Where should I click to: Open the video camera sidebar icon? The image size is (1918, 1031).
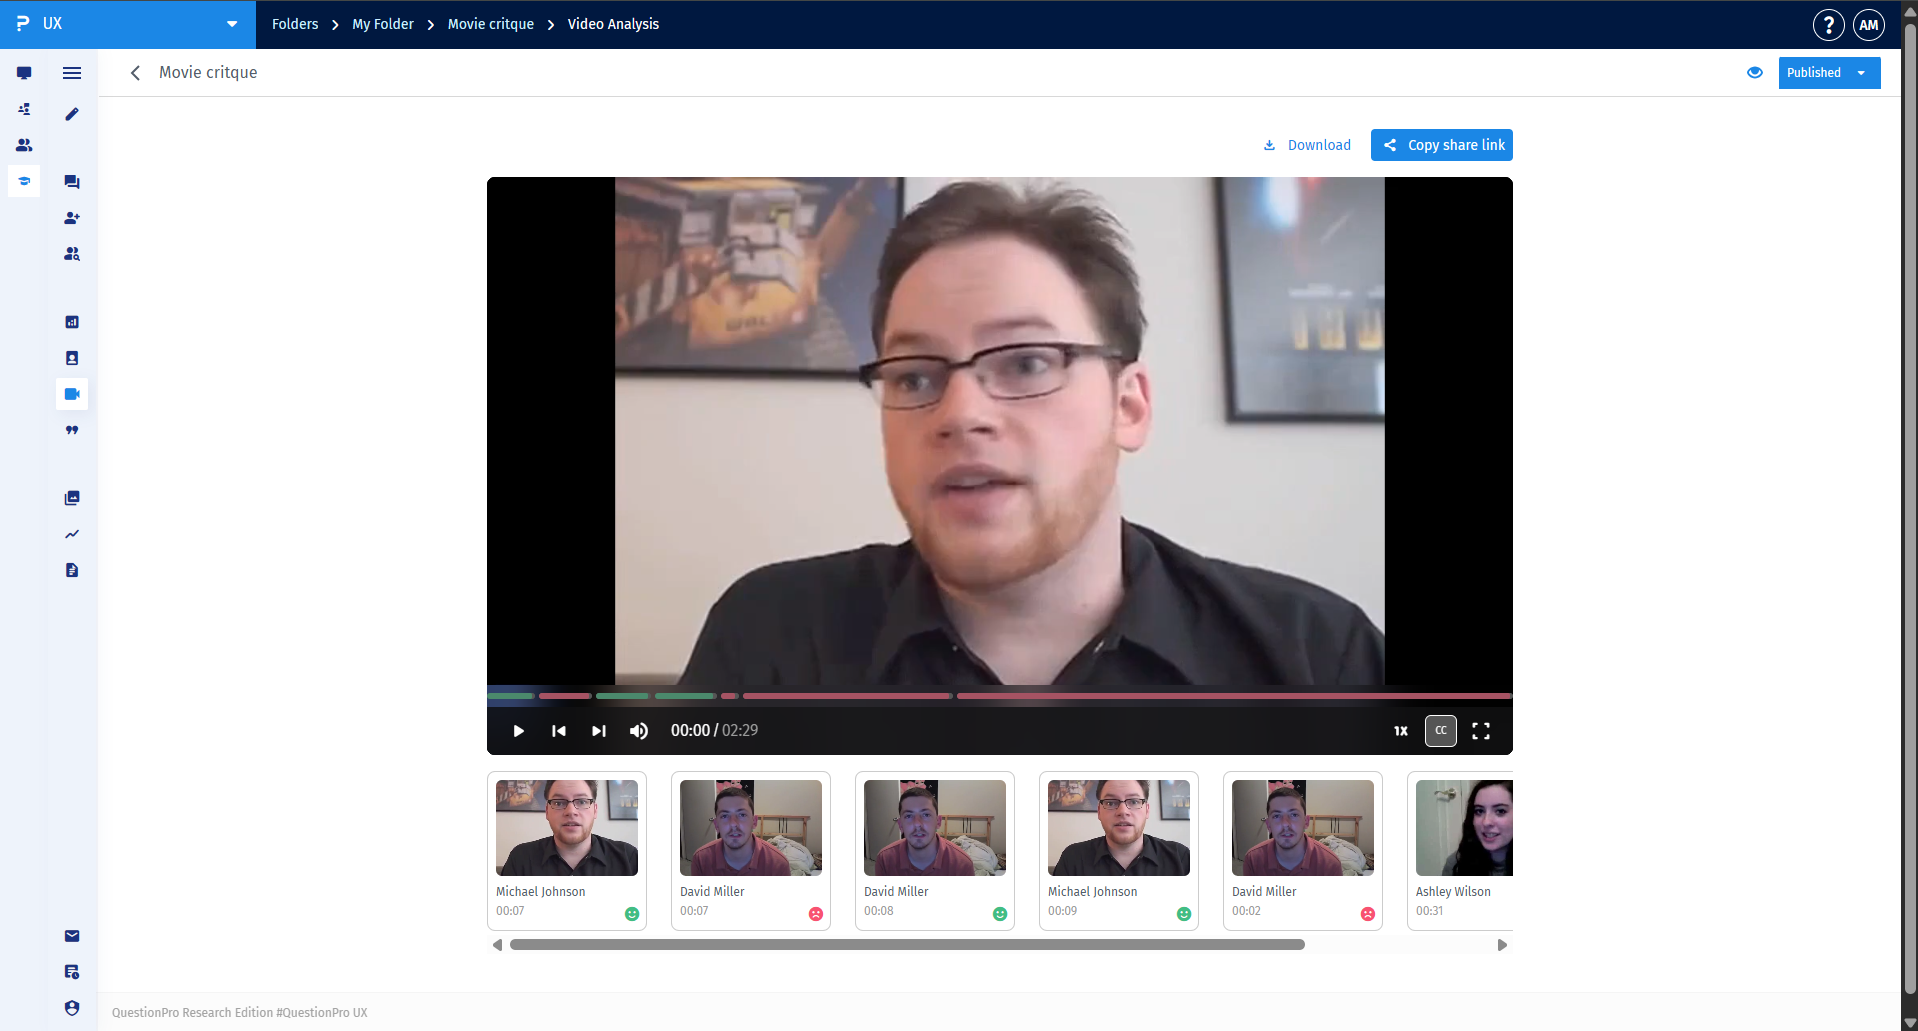(x=72, y=394)
